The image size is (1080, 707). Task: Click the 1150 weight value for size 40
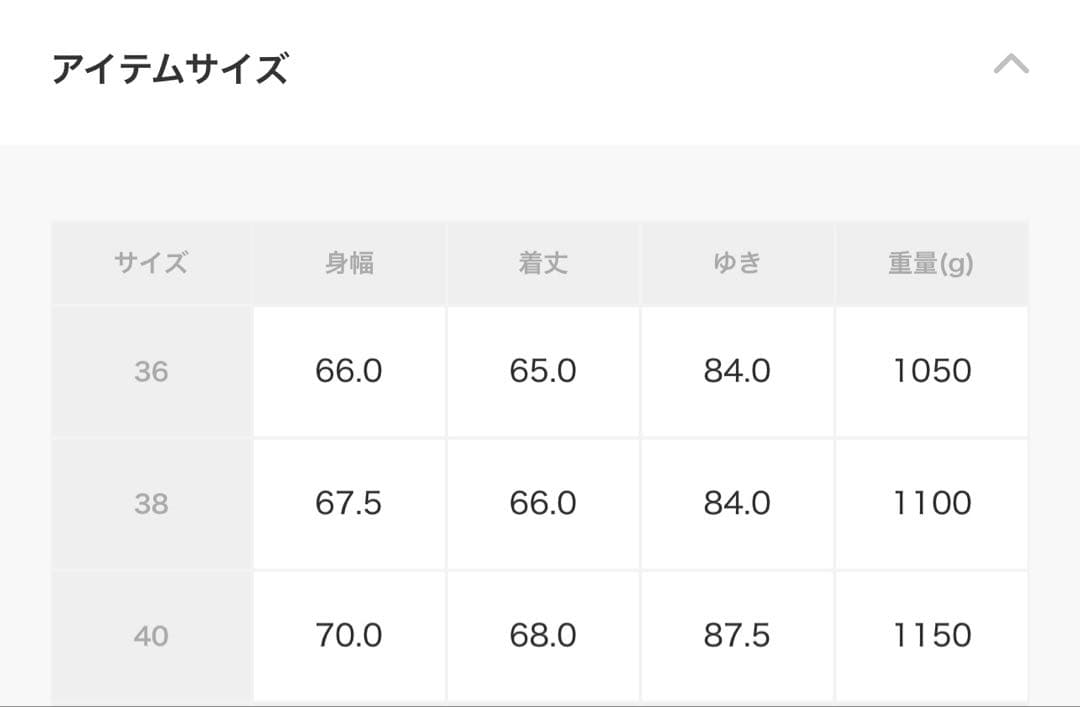[931, 634]
